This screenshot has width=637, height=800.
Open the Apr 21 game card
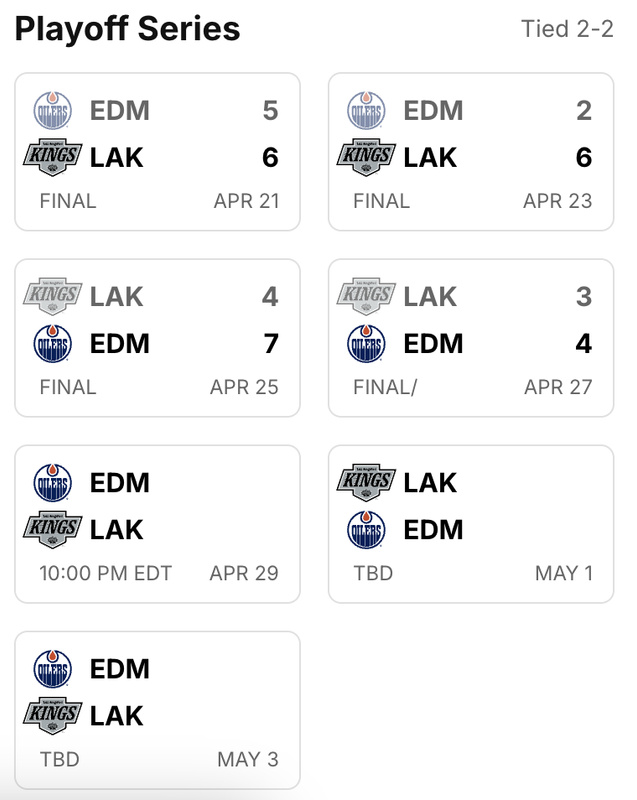click(158, 152)
